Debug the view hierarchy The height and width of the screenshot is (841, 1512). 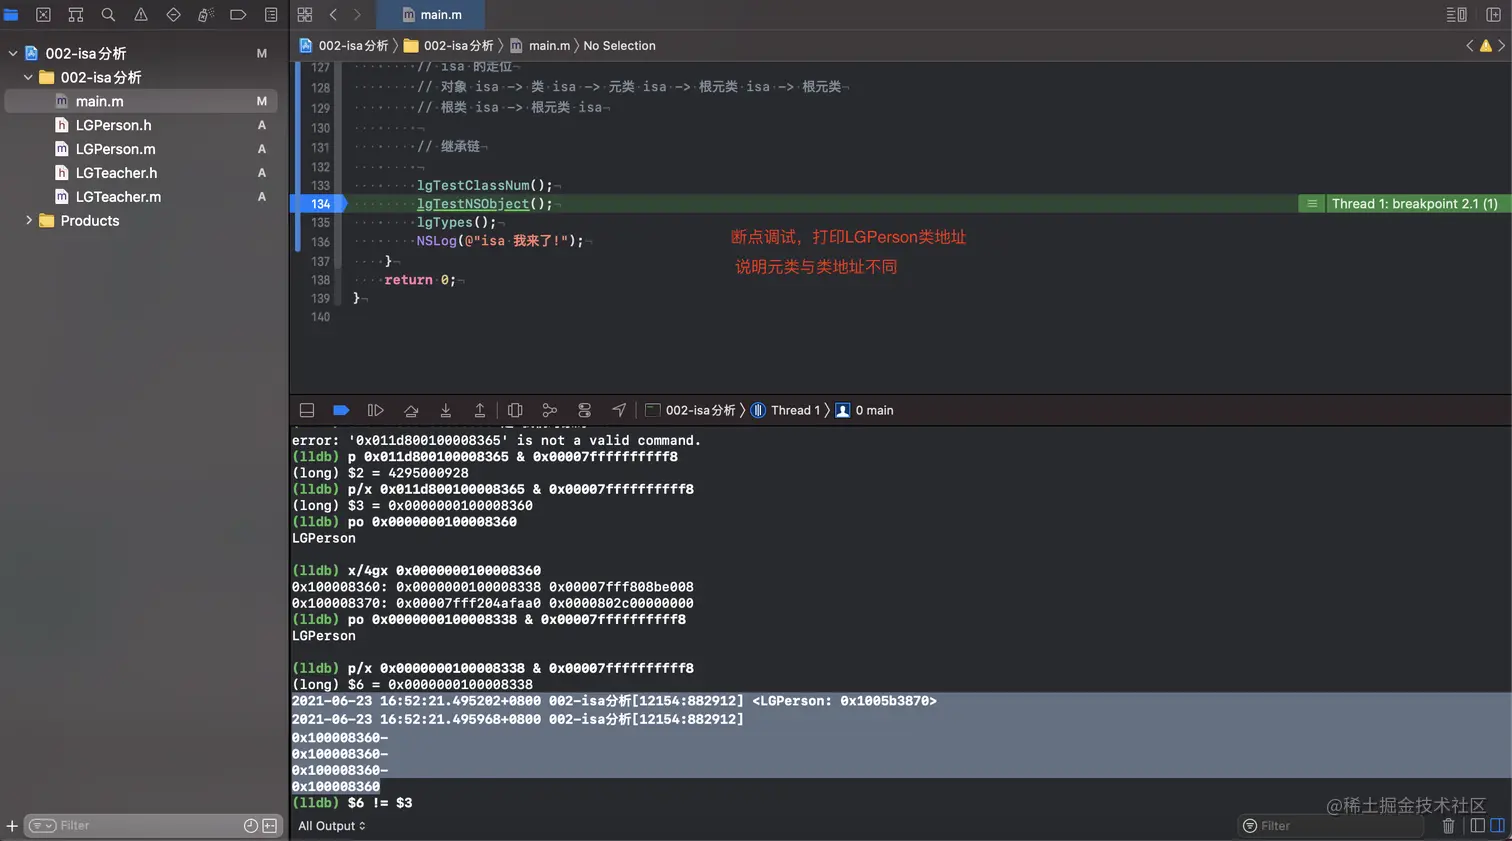coord(515,410)
